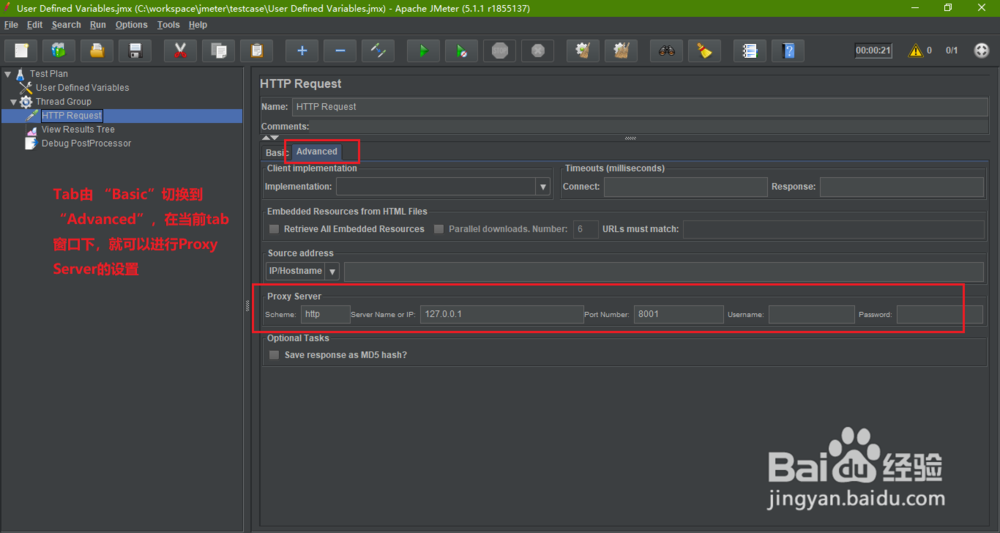1000x533 pixels.
Task: Open the Edit menu
Action: (x=34, y=25)
